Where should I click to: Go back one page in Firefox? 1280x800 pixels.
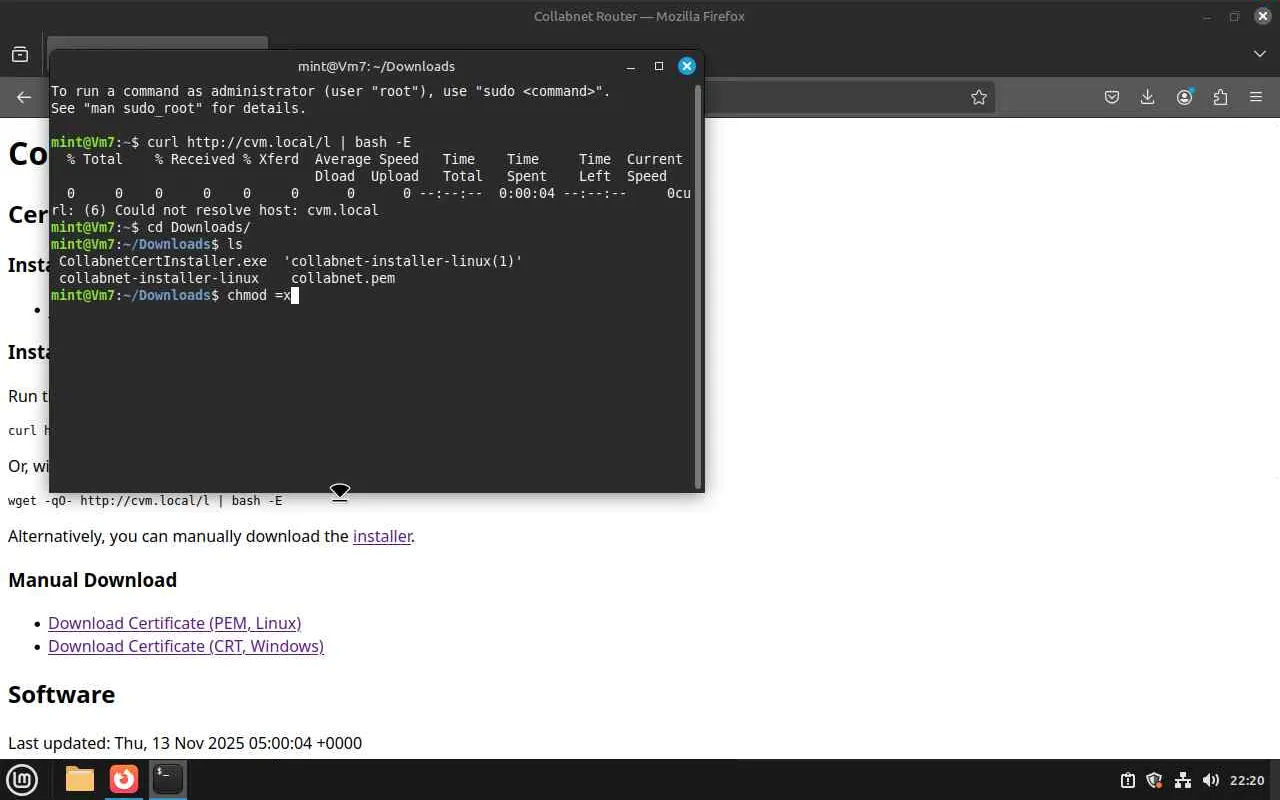pos(24,97)
